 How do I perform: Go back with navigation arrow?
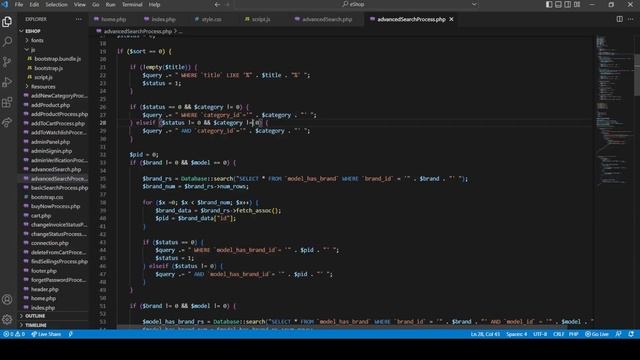217,4
